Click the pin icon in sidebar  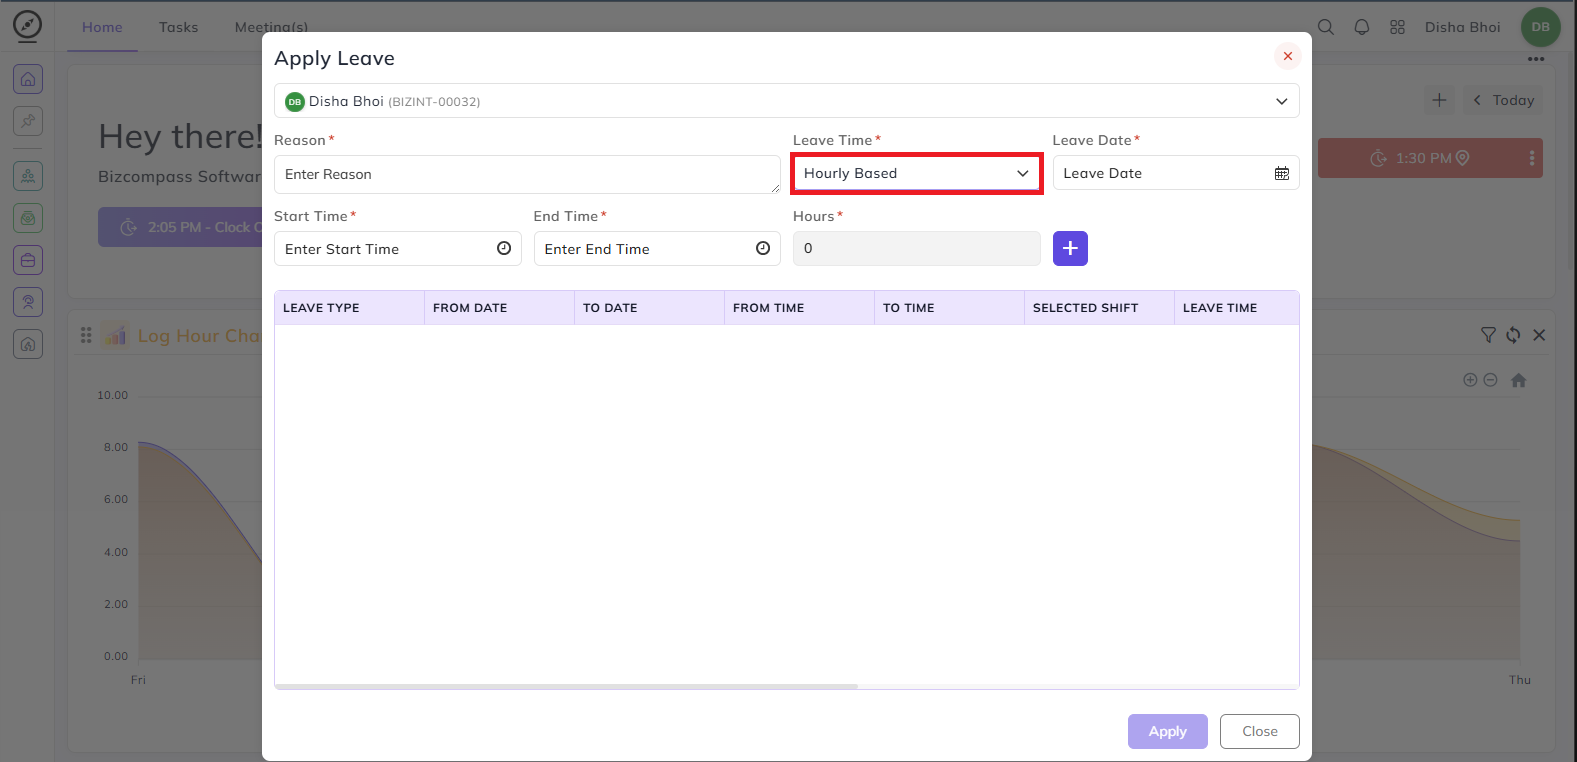click(x=28, y=121)
